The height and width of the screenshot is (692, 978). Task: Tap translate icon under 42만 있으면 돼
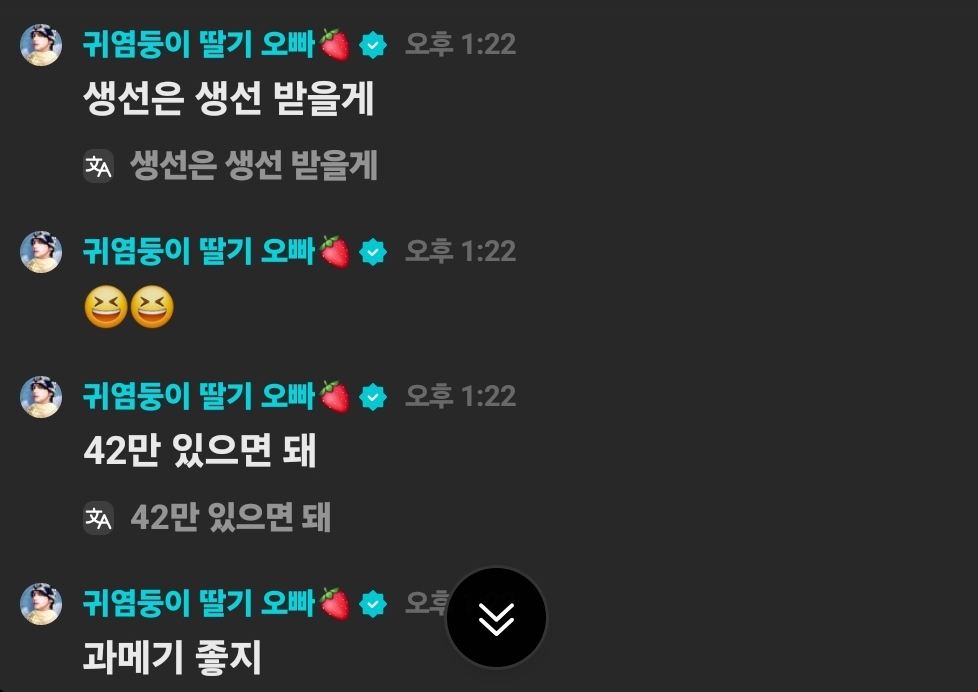pos(99,518)
